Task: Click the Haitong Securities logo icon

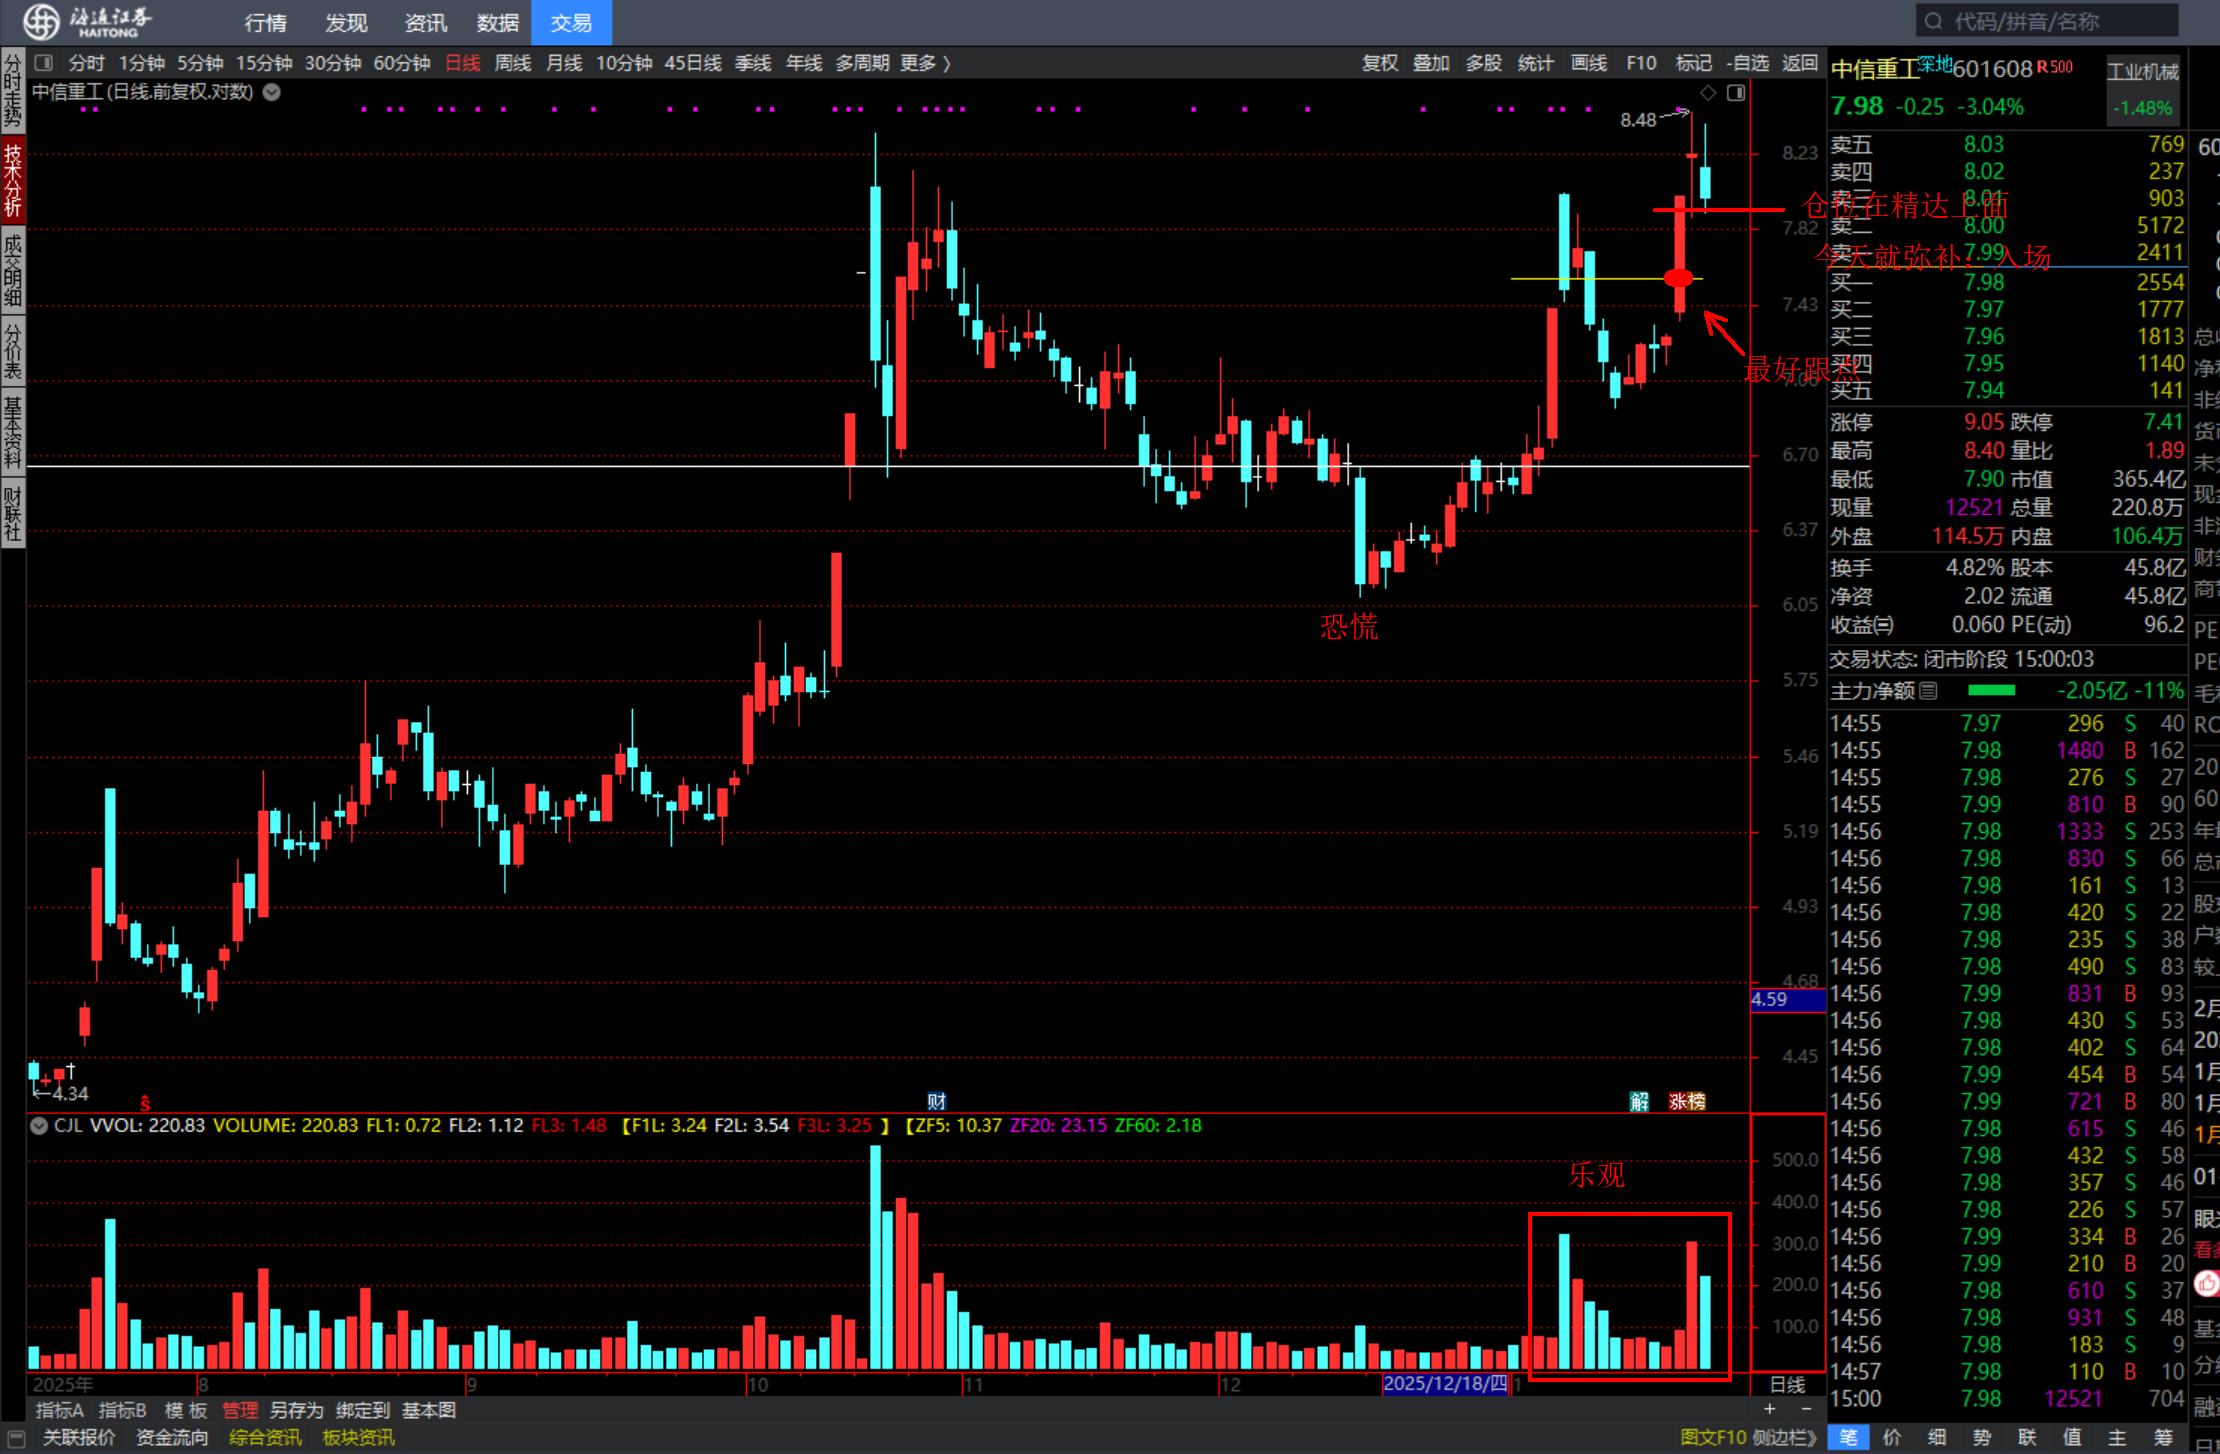Action: tap(41, 21)
